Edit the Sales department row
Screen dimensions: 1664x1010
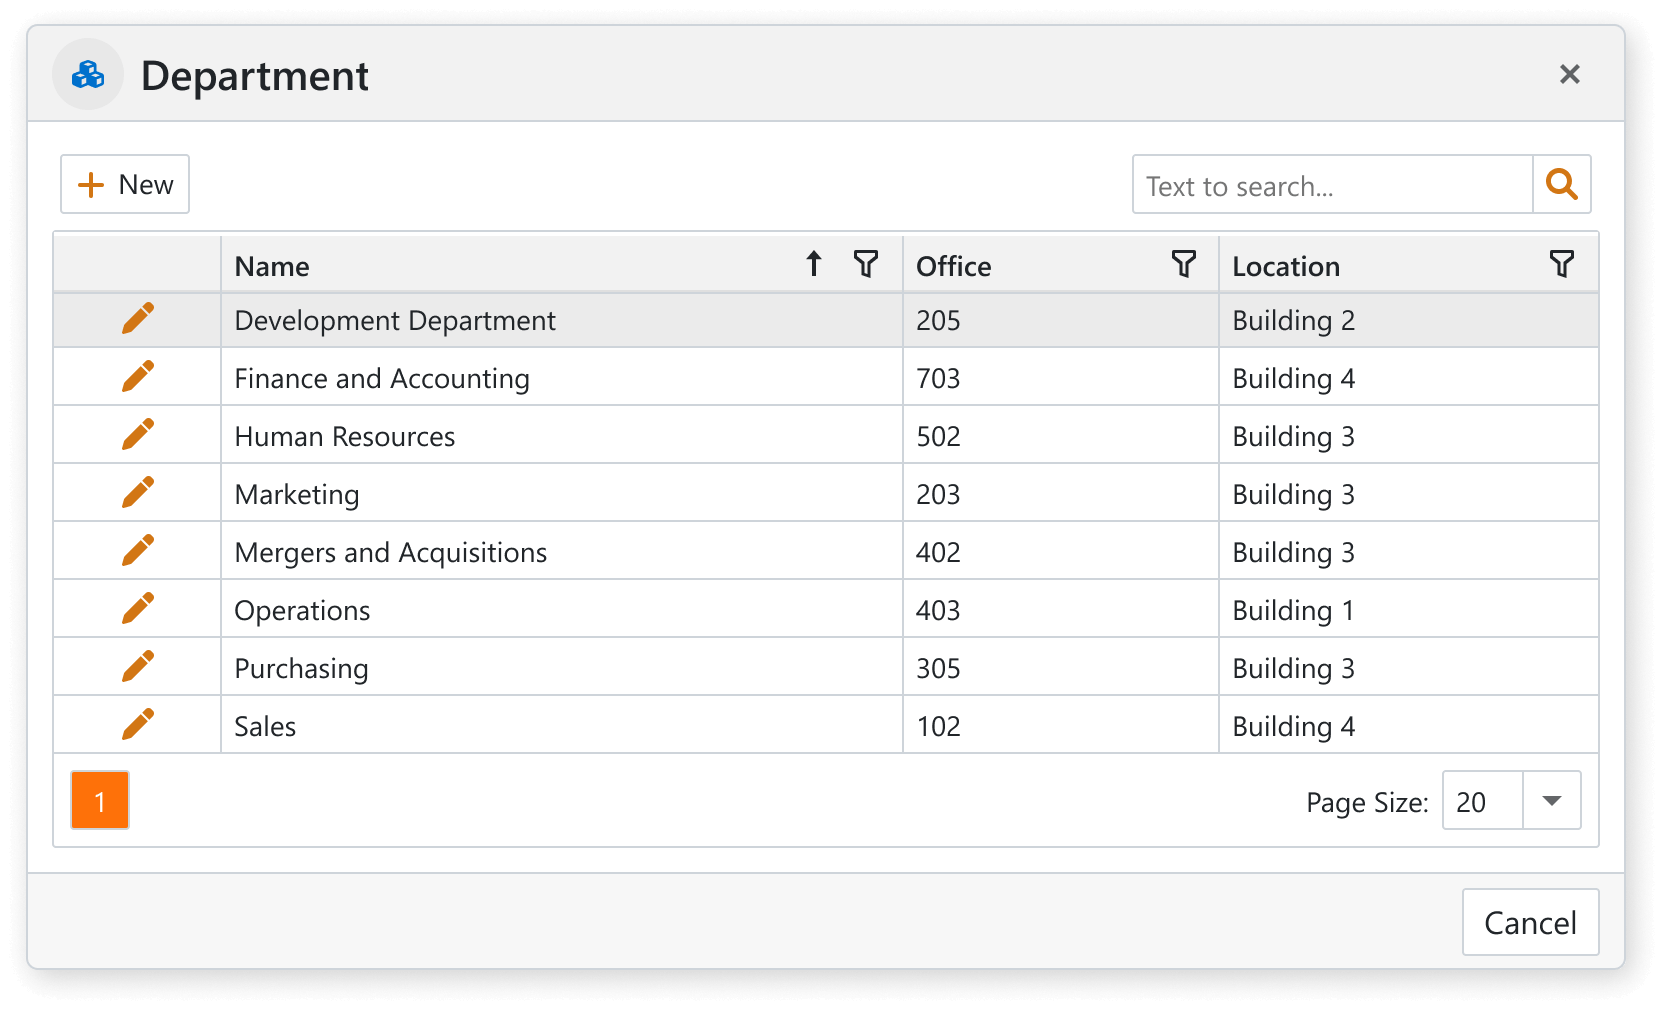(x=138, y=723)
